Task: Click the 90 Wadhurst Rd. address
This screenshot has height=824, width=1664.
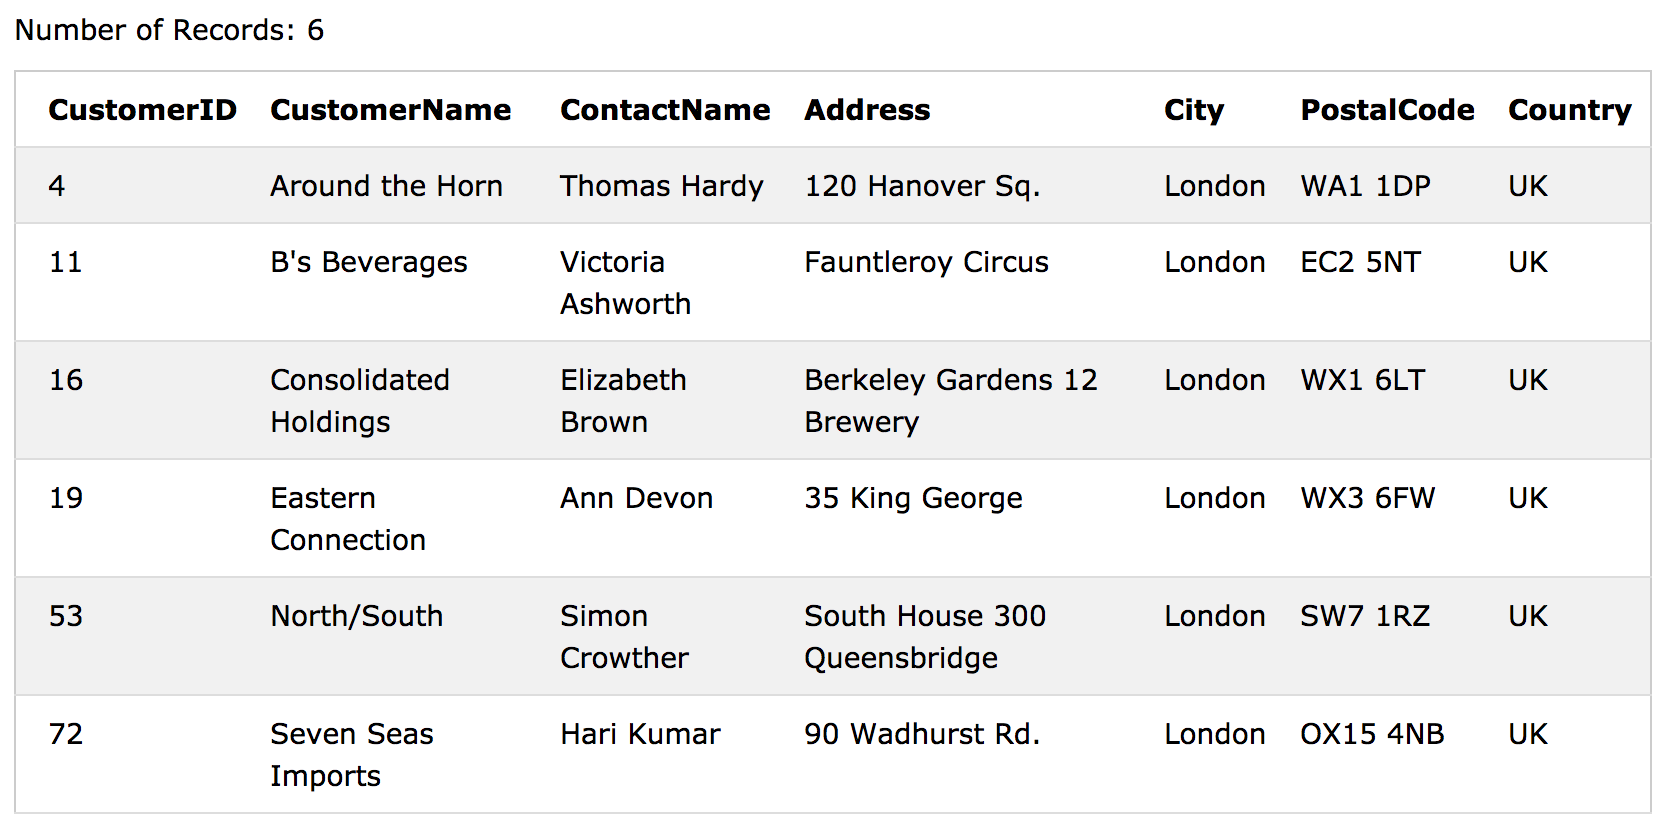Action: [922, 734]
